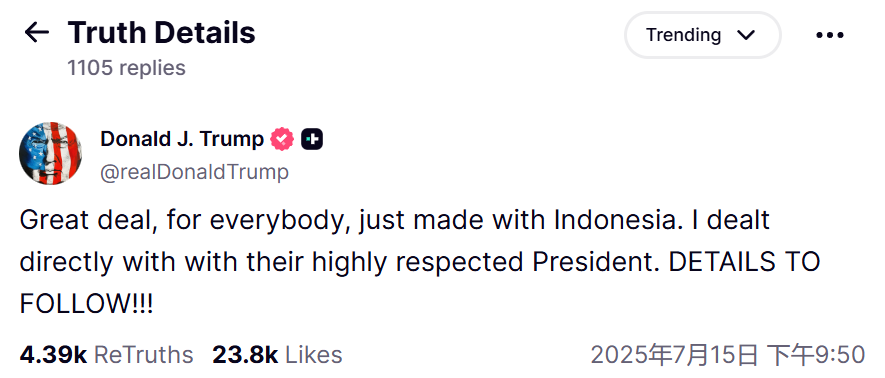Click the post time 下午9:50
The height and width of the screenshot is (378, 885).
pos(816,355)
